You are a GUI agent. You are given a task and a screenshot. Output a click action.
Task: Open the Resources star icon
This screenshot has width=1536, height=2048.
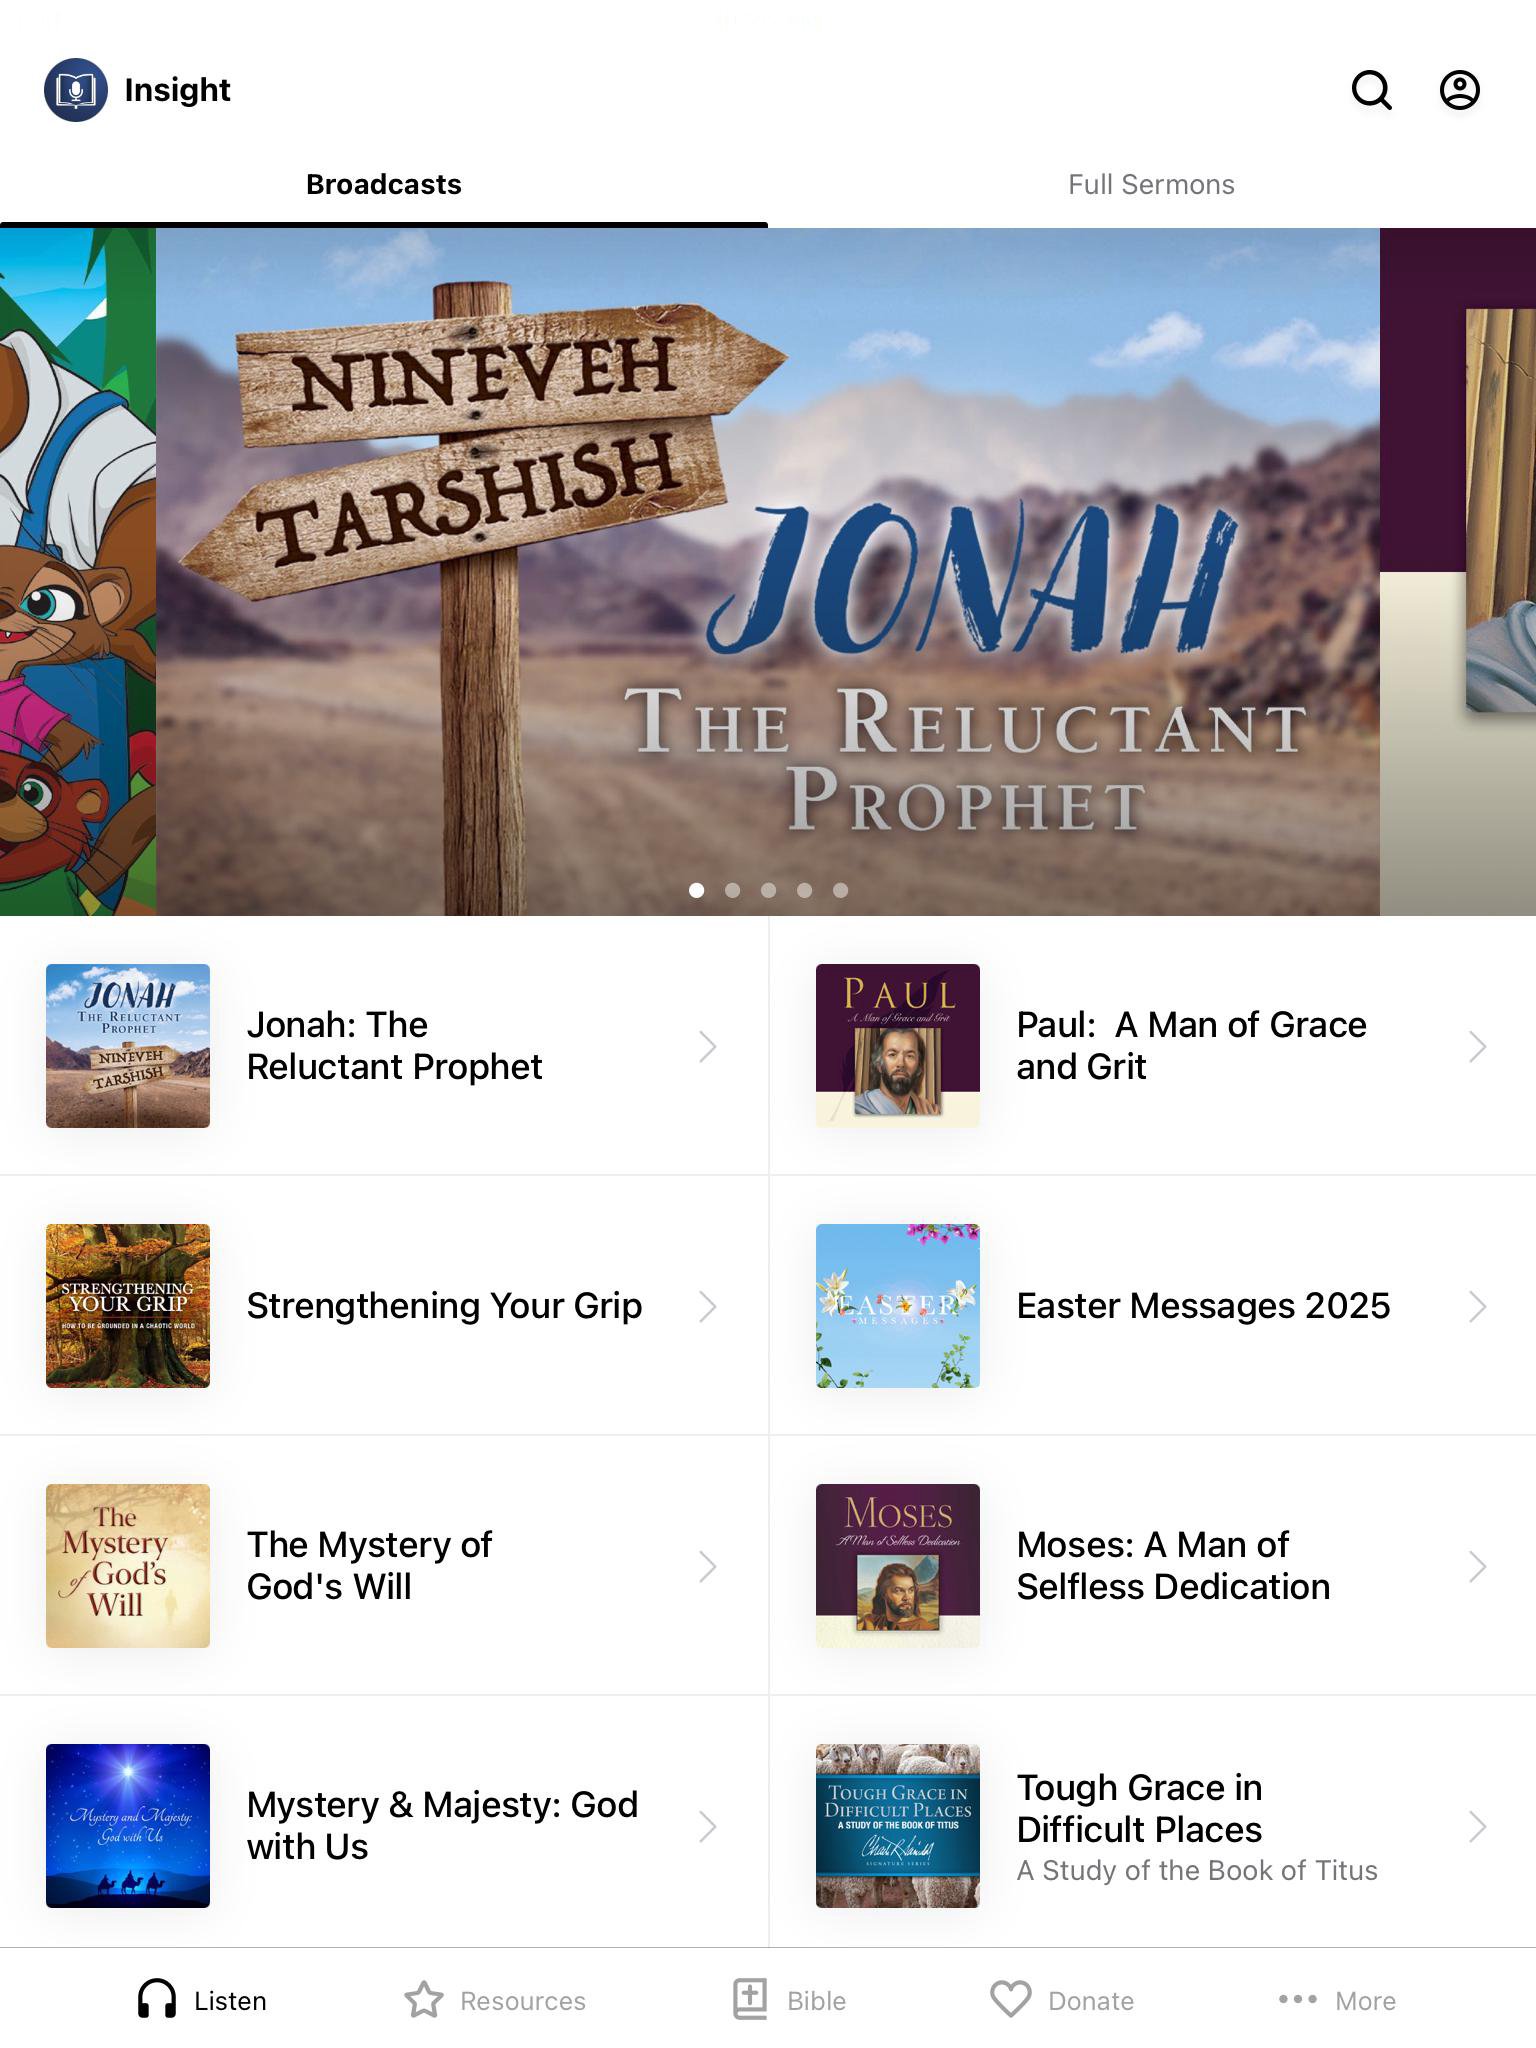(423, 2000)
